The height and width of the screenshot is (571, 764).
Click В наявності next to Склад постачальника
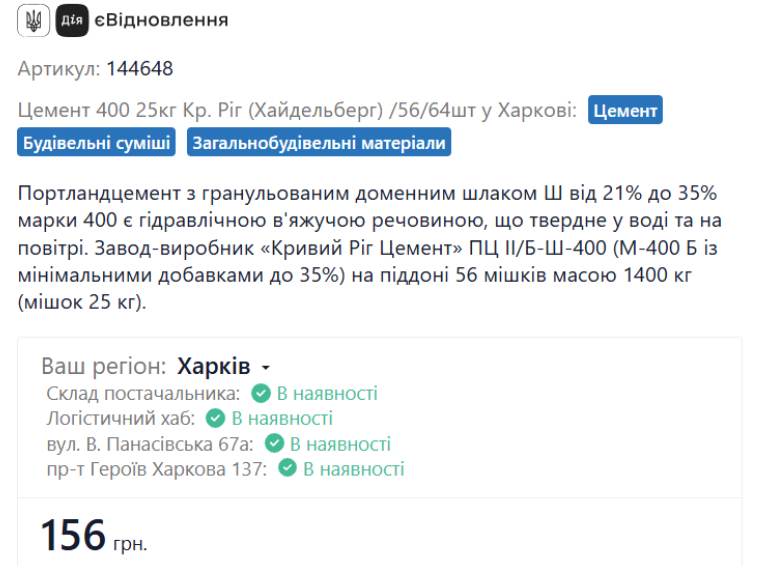327,393
